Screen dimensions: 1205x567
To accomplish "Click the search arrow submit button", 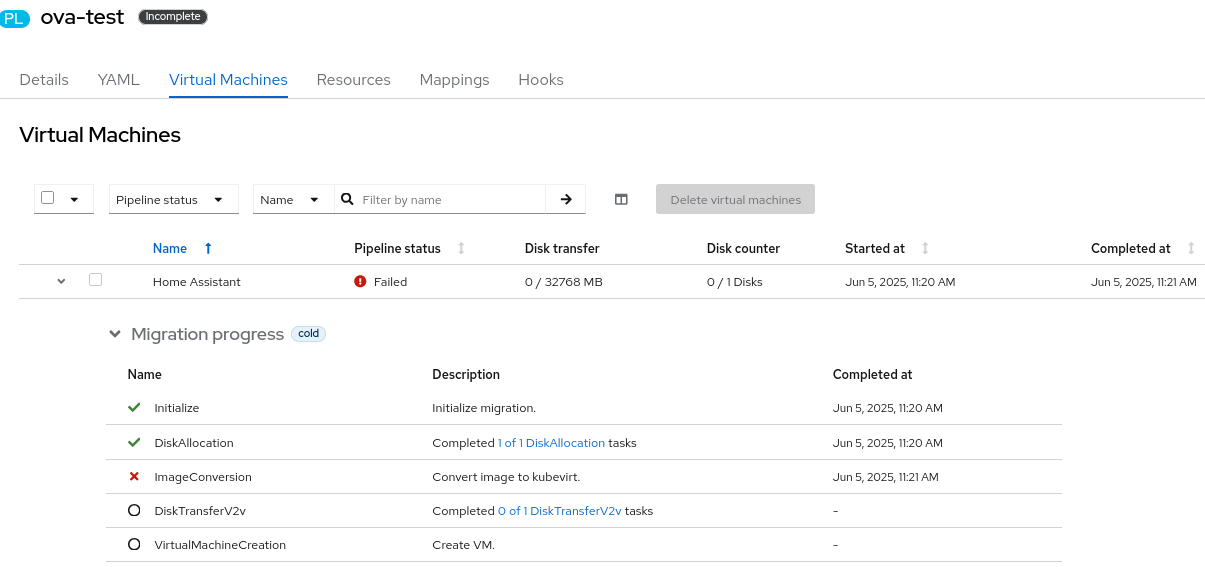I will click(x=566, y=199).
